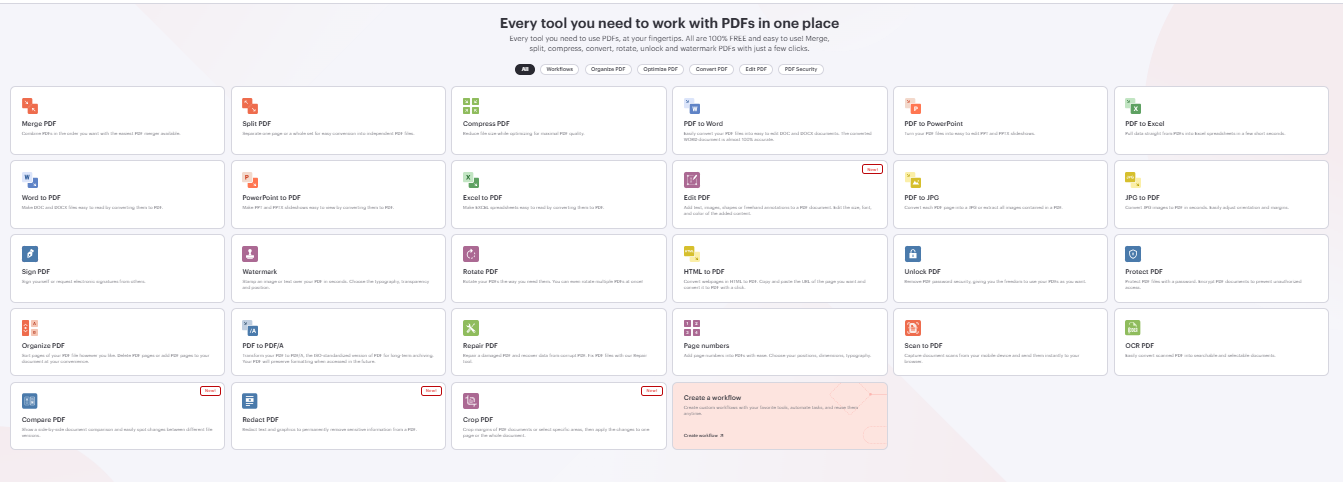Click the PDF to Excel icon
1343x496 pixels.
[x=1133, y=106]
